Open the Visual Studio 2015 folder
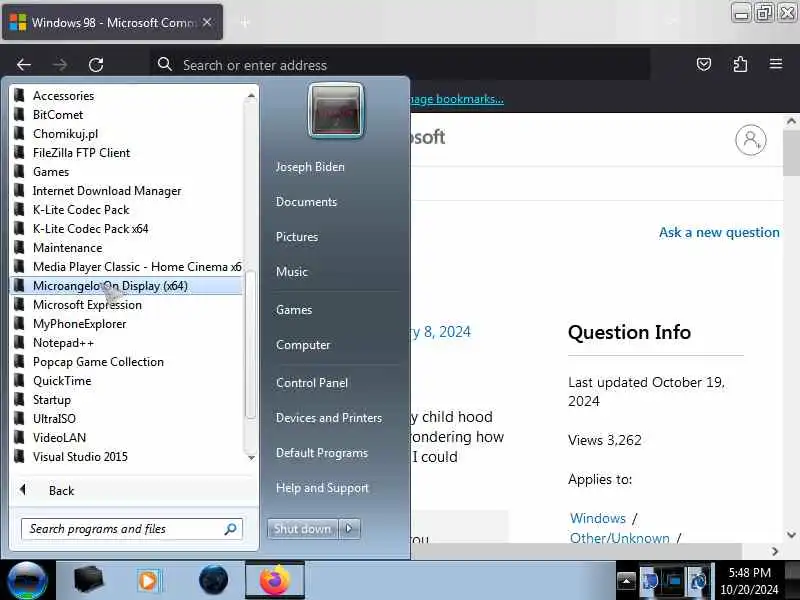 (x=127, y=457)
